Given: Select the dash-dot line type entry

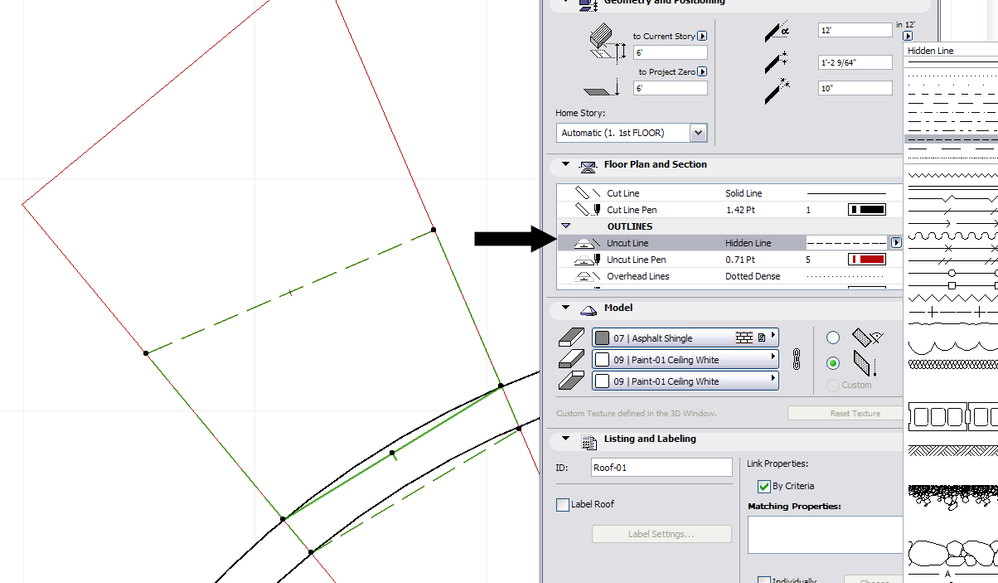Looking at the screenshot, I should click(951, 112).
